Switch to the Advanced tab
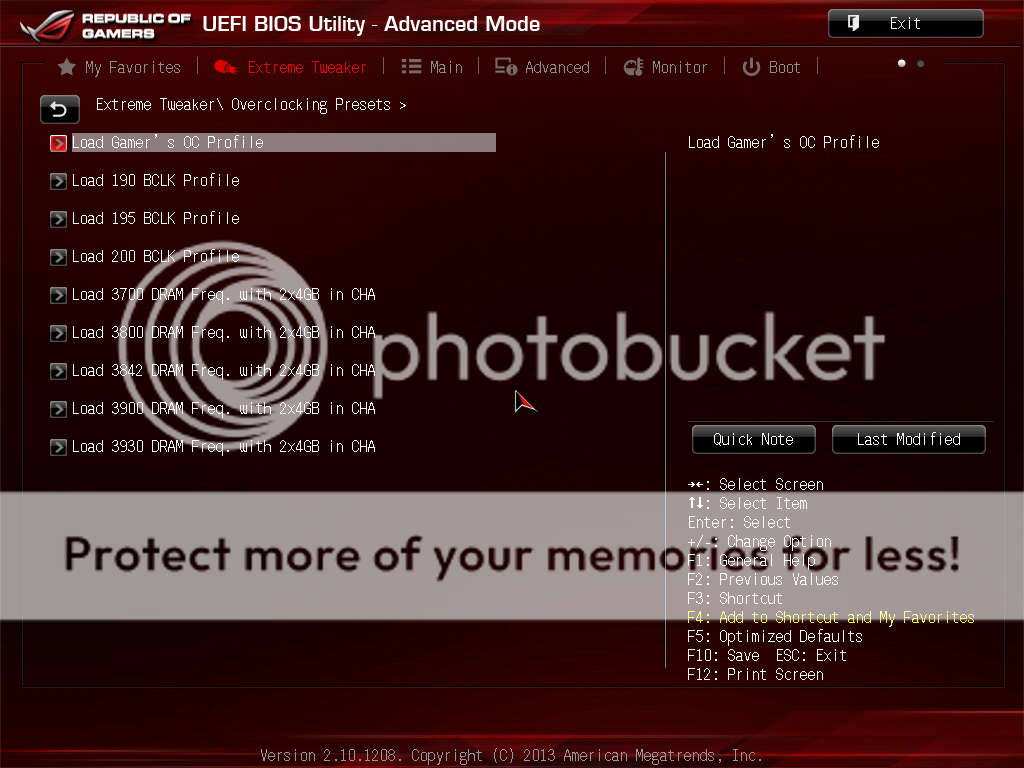Screen dimensions: 1024x768 [543, 67]
